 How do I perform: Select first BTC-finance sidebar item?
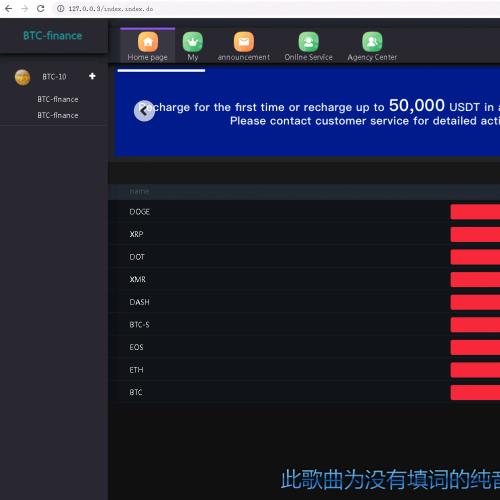tap(58, 99)
